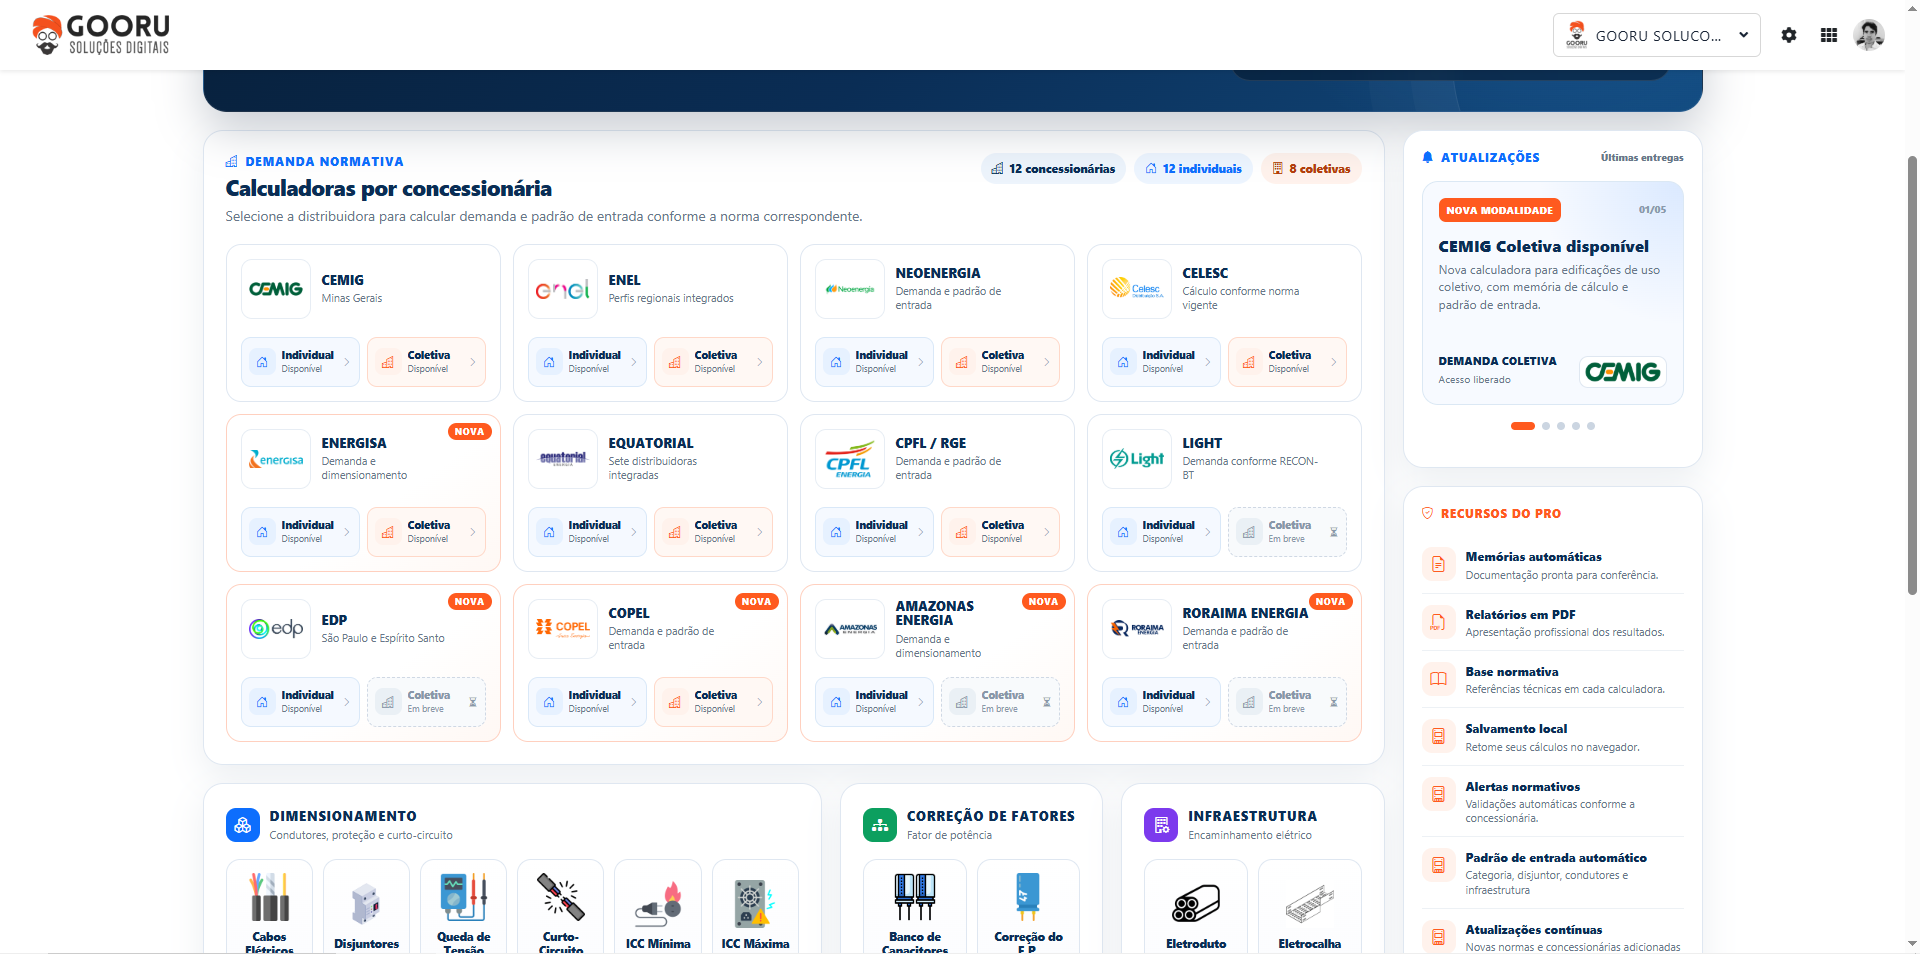Click the Gooru Soluções Digitais logo
Image resolution: width=1920 pixels, height=954 pixels.
[x=101, y=35]
